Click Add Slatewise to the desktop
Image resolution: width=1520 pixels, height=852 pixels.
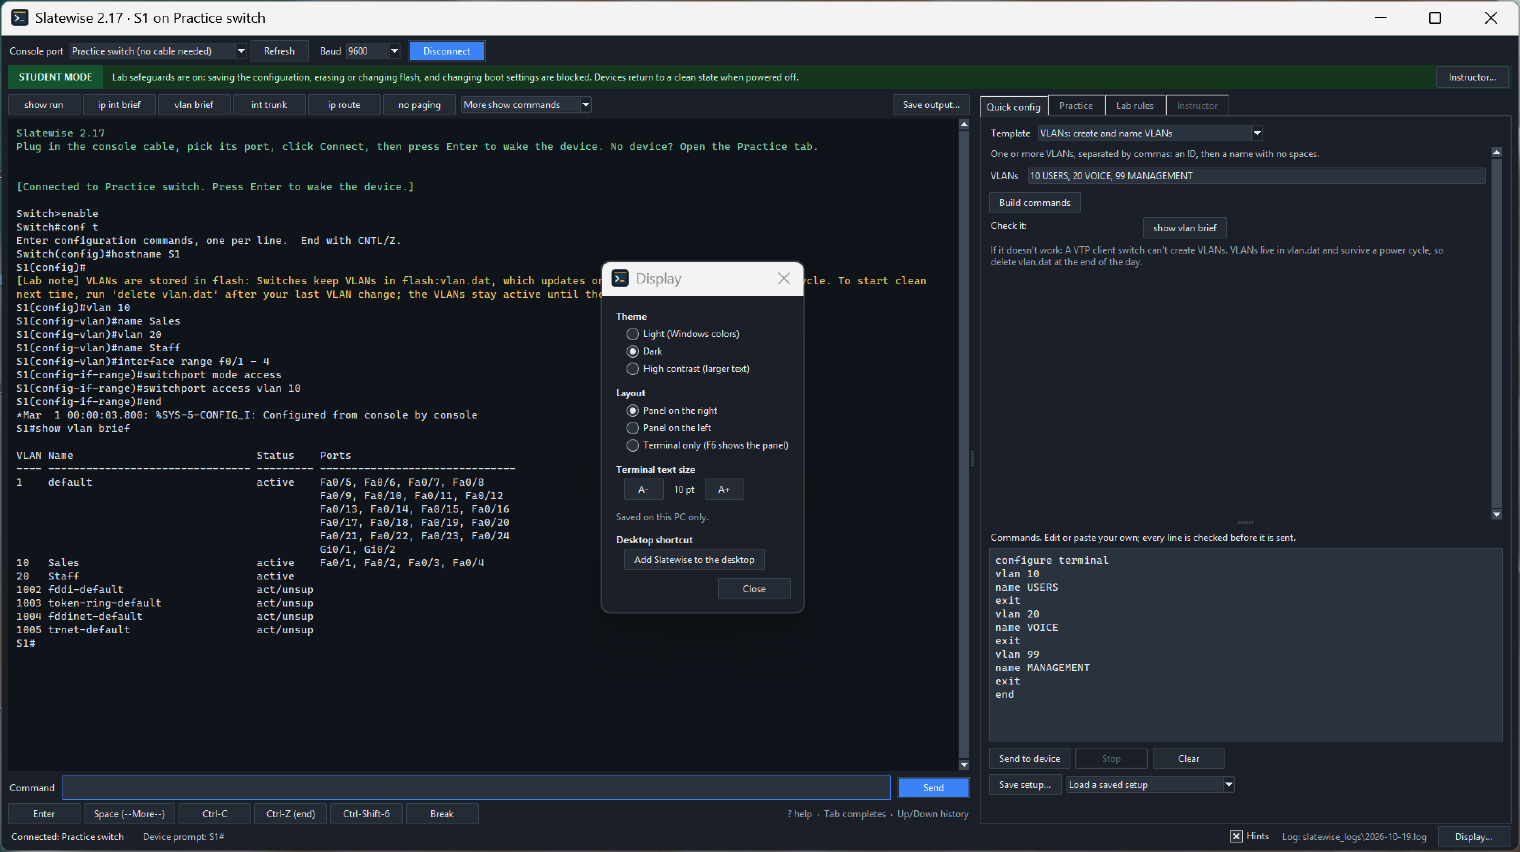694,560
